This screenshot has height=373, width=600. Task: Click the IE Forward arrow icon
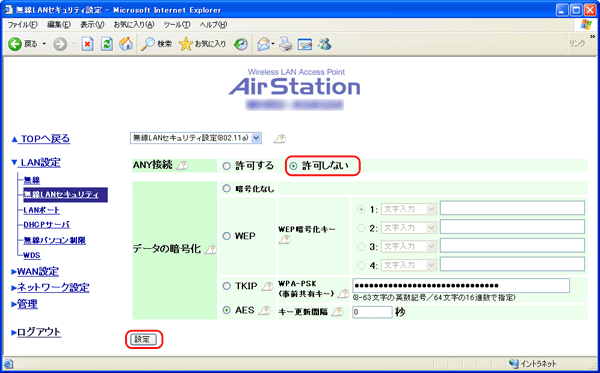click(x=60, y=44)
